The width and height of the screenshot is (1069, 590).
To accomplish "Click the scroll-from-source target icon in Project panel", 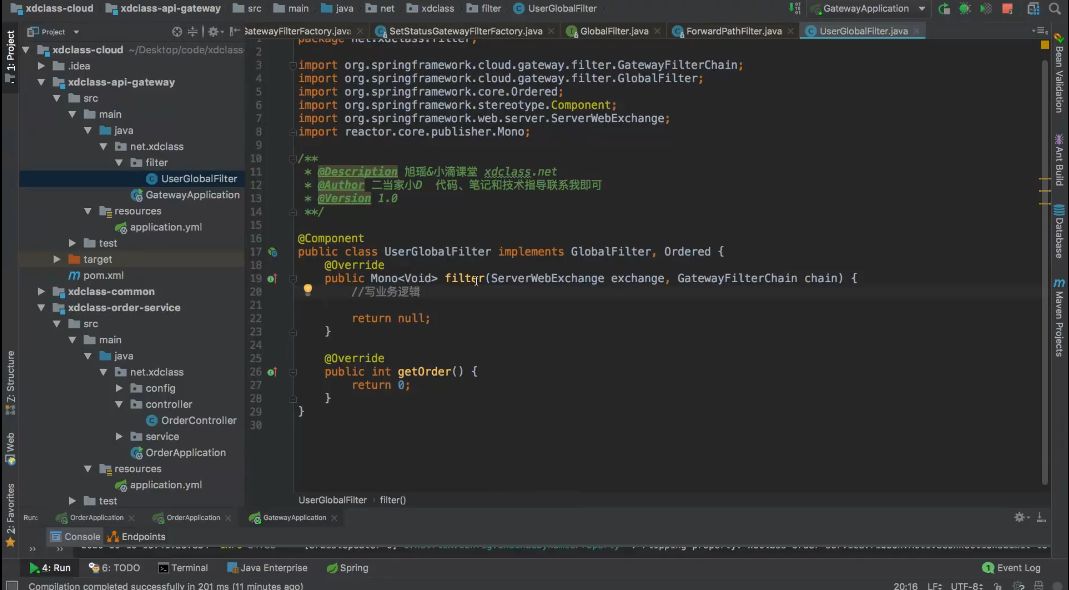I will pos(177,31).
